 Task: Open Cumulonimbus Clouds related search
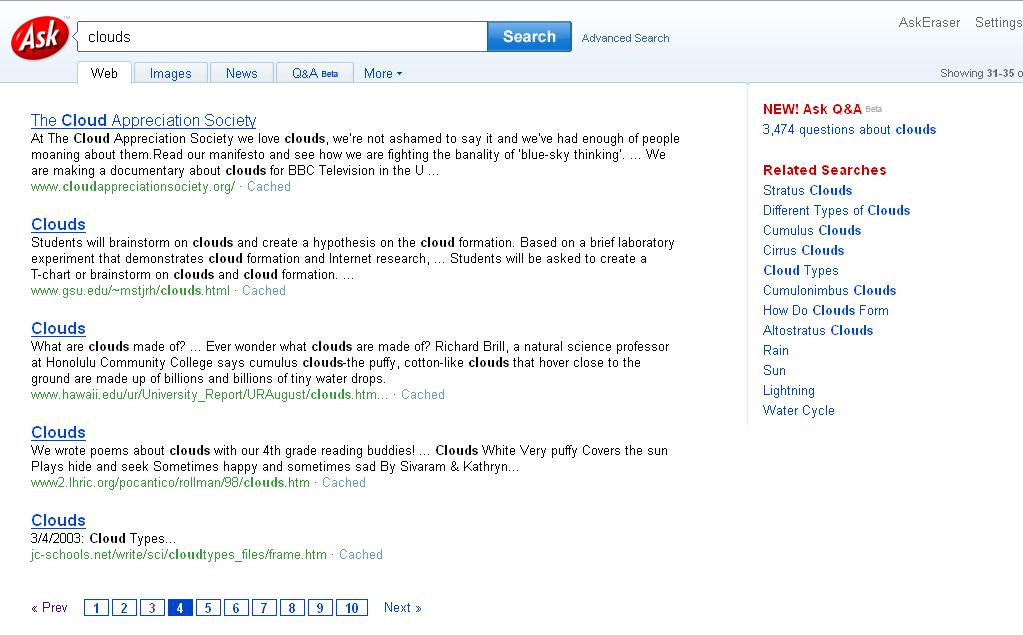pos(829,290)
